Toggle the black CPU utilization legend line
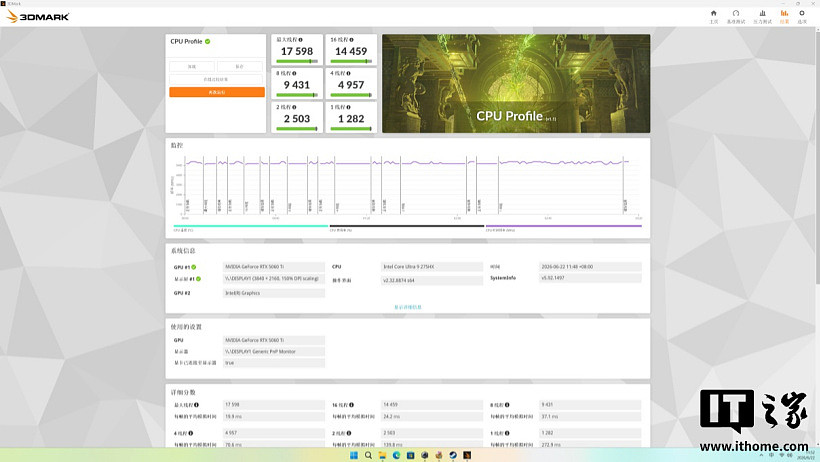Viewport: 820px width, 462px height. click(x=406, y=226)
